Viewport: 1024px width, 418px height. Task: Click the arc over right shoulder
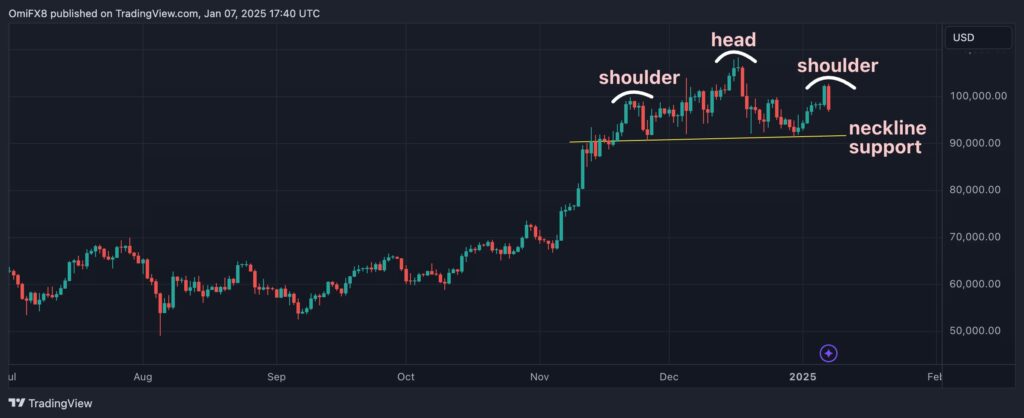830,82
